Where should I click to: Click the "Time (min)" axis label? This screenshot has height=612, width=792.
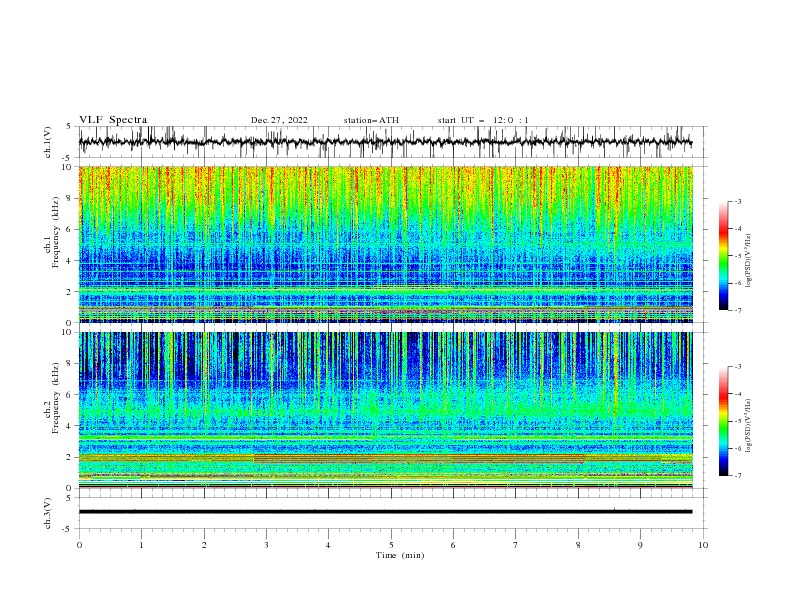(x=400, y=555)
